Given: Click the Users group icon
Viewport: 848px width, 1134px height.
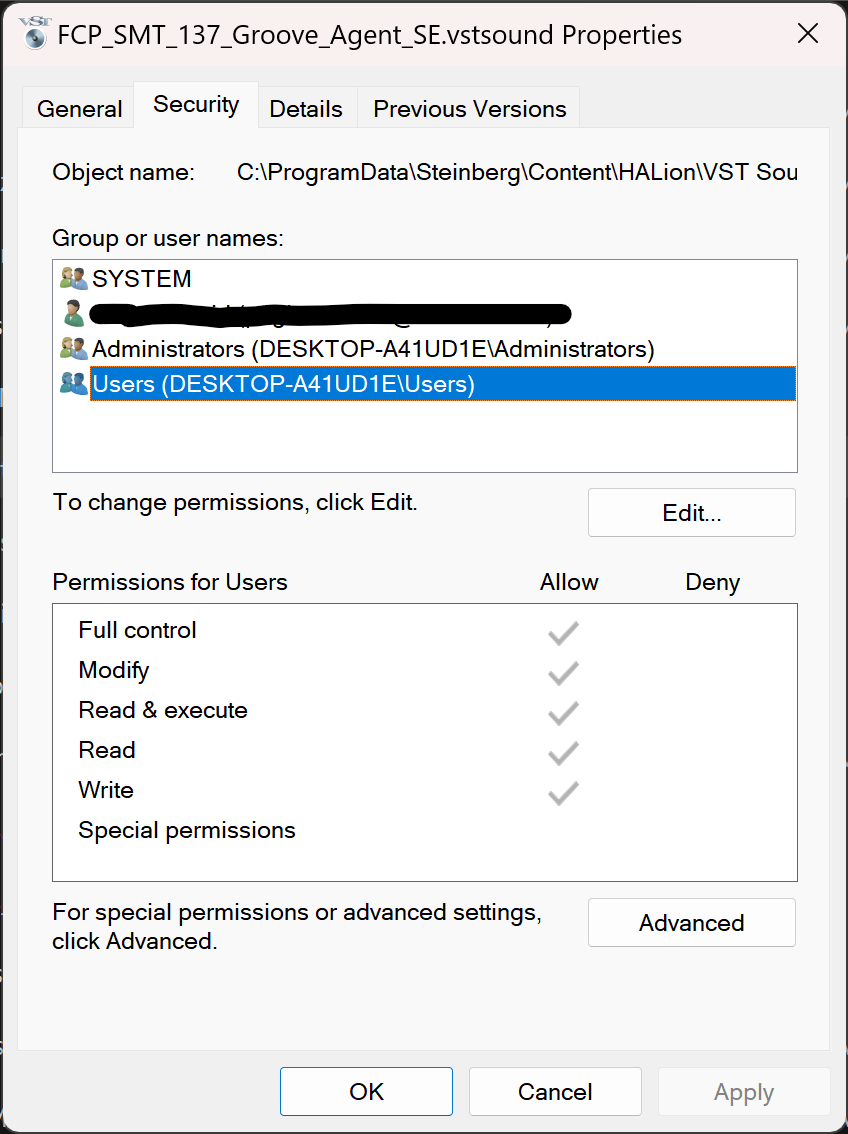Looking at the screenshot, I should pos(73,384).
